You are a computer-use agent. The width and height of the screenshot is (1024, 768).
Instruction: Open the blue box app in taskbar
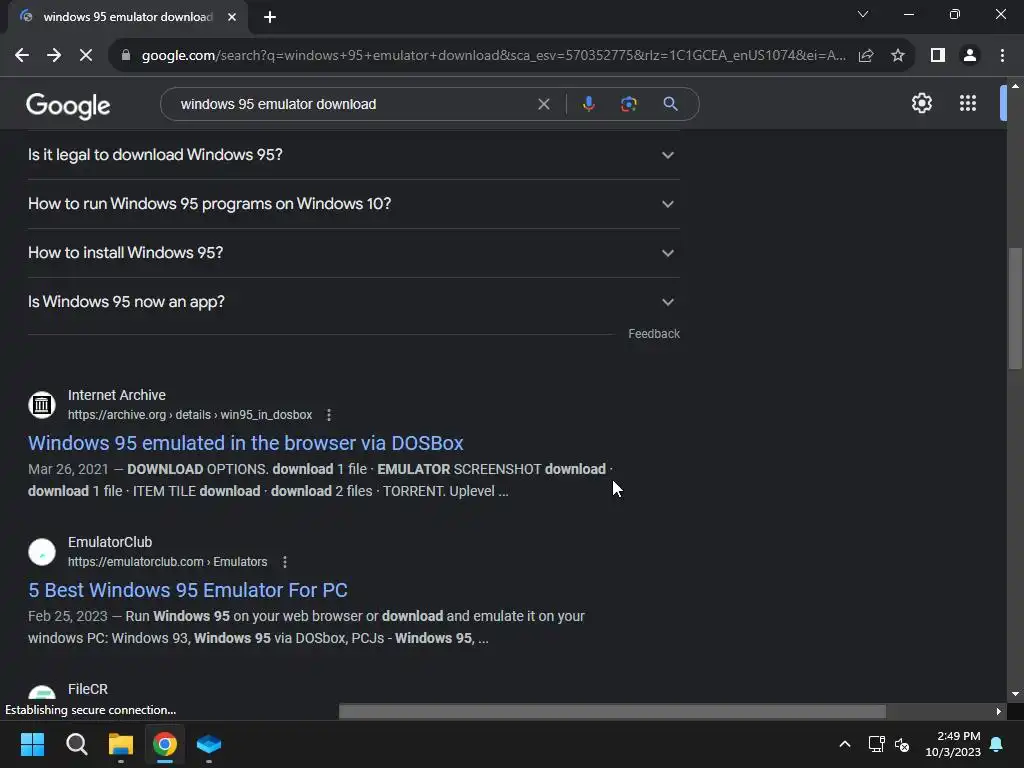209,744
